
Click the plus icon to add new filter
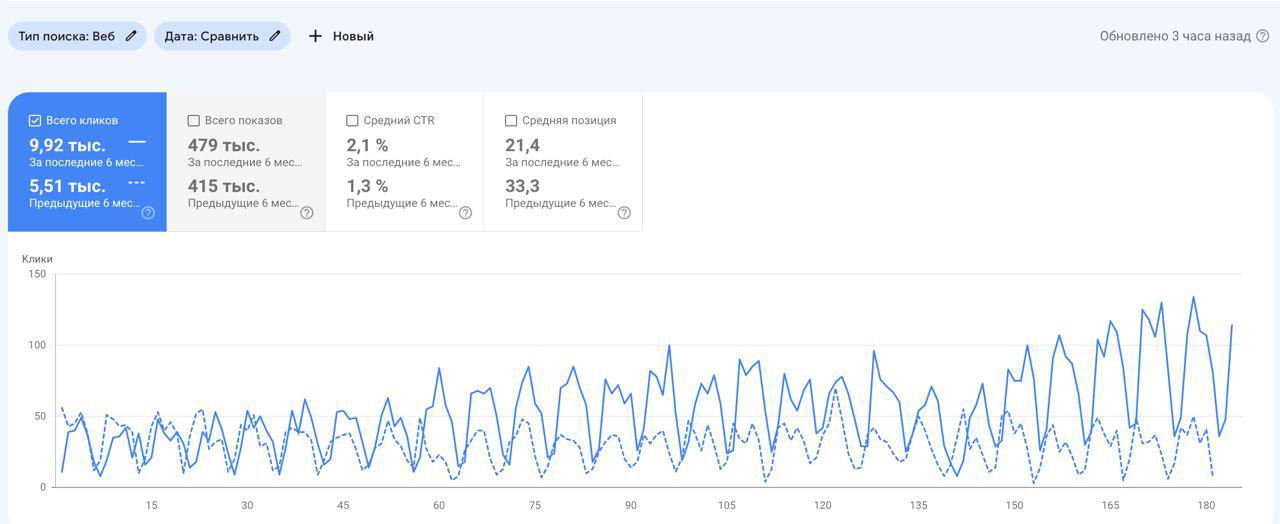point(315,36)
